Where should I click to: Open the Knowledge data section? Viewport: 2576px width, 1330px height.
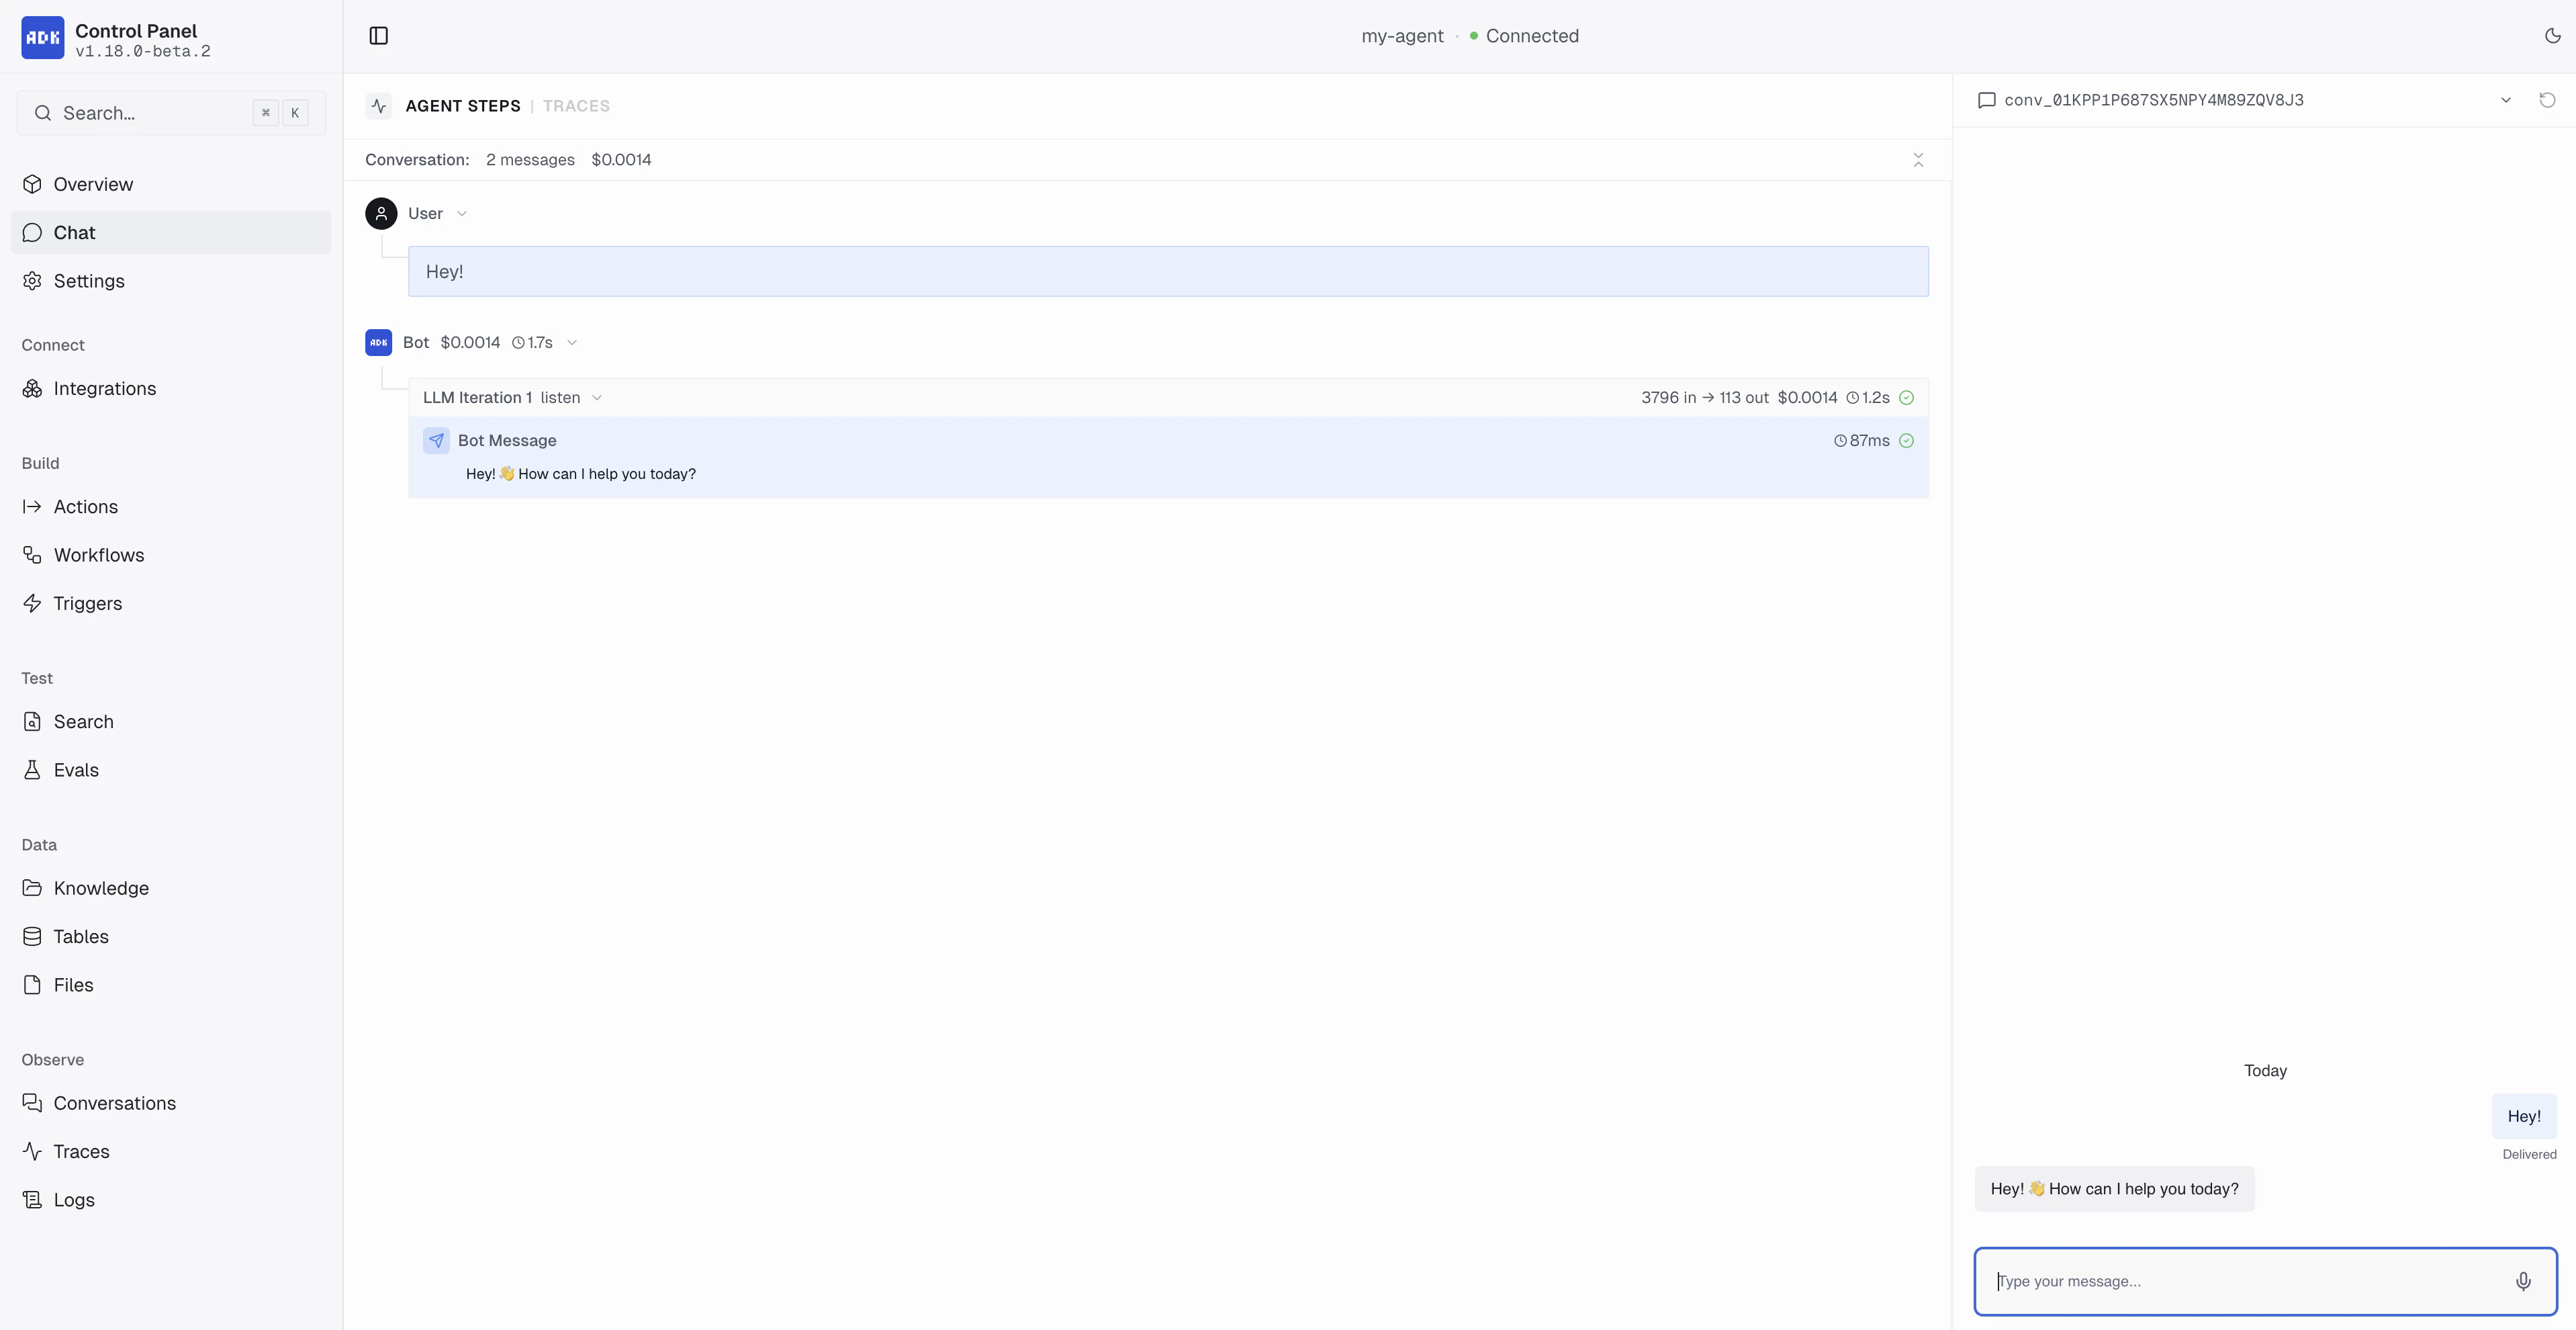pos(100,888)
